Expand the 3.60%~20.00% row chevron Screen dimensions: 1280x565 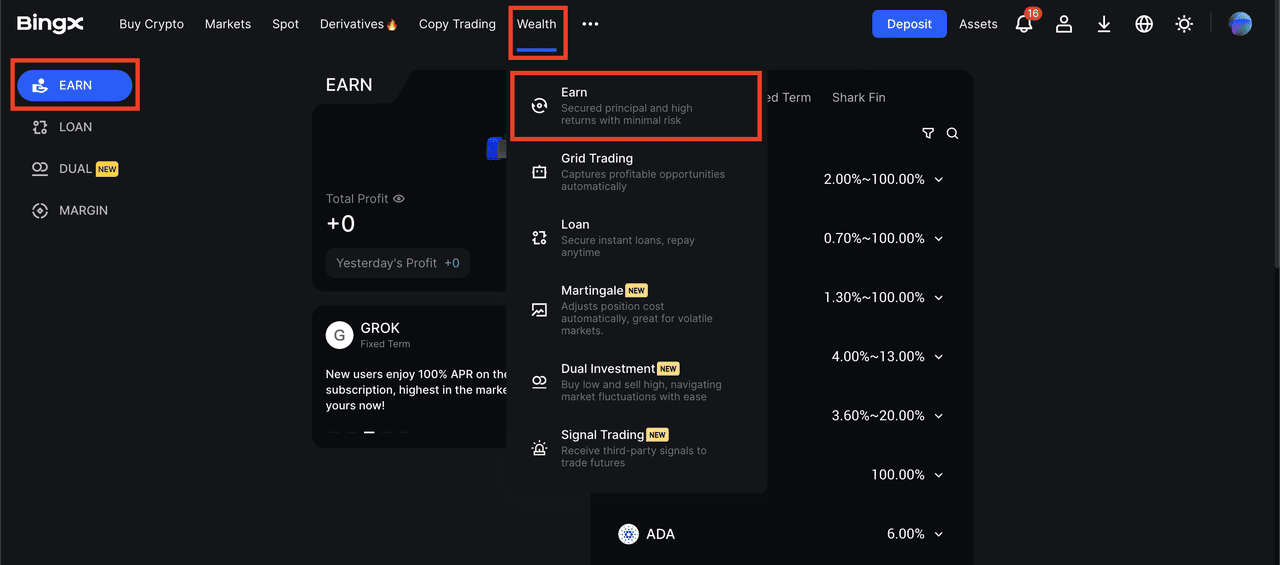coord(939,415)
